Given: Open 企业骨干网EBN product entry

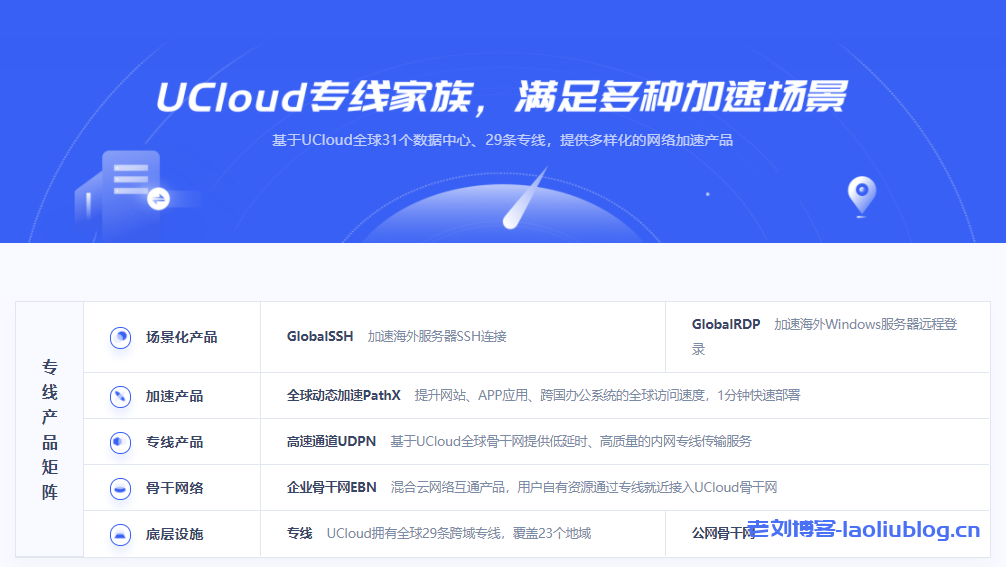Looking at the screenshot, I should coord(331,488).
